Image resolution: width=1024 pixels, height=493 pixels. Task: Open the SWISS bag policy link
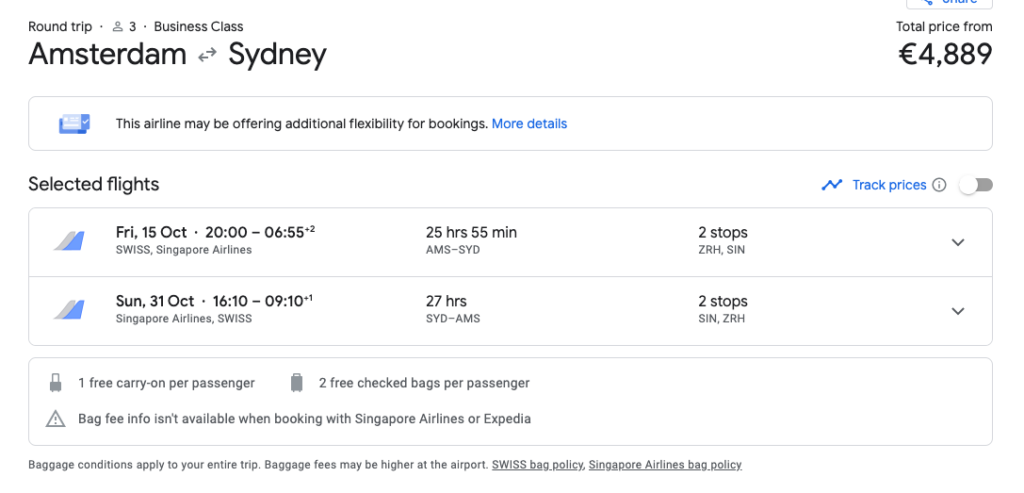click(537, 465)
